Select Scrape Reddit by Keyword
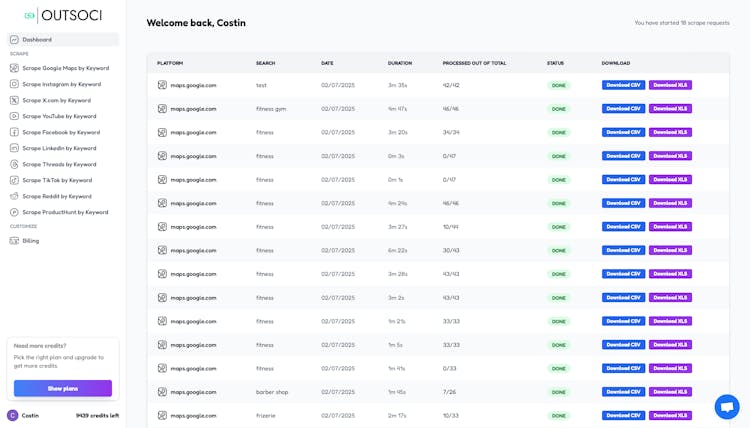Viewport: 750px width, 428px height. pyautogui.click(x=57, y=196)
